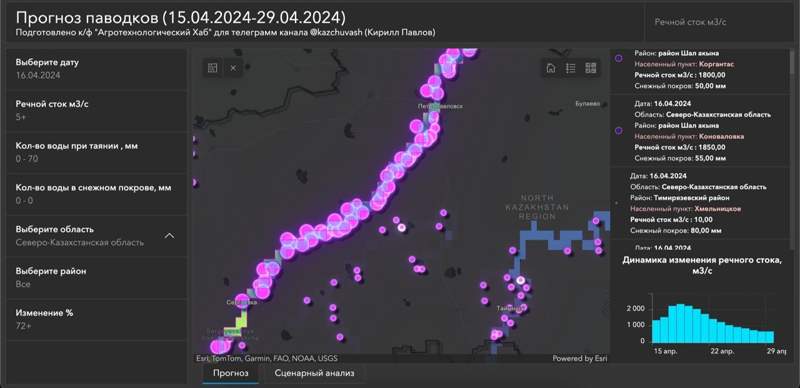The height and width of the screenshot is (388, 800).
Task: Open the Выберите район selector
Action: pos(97,277)
